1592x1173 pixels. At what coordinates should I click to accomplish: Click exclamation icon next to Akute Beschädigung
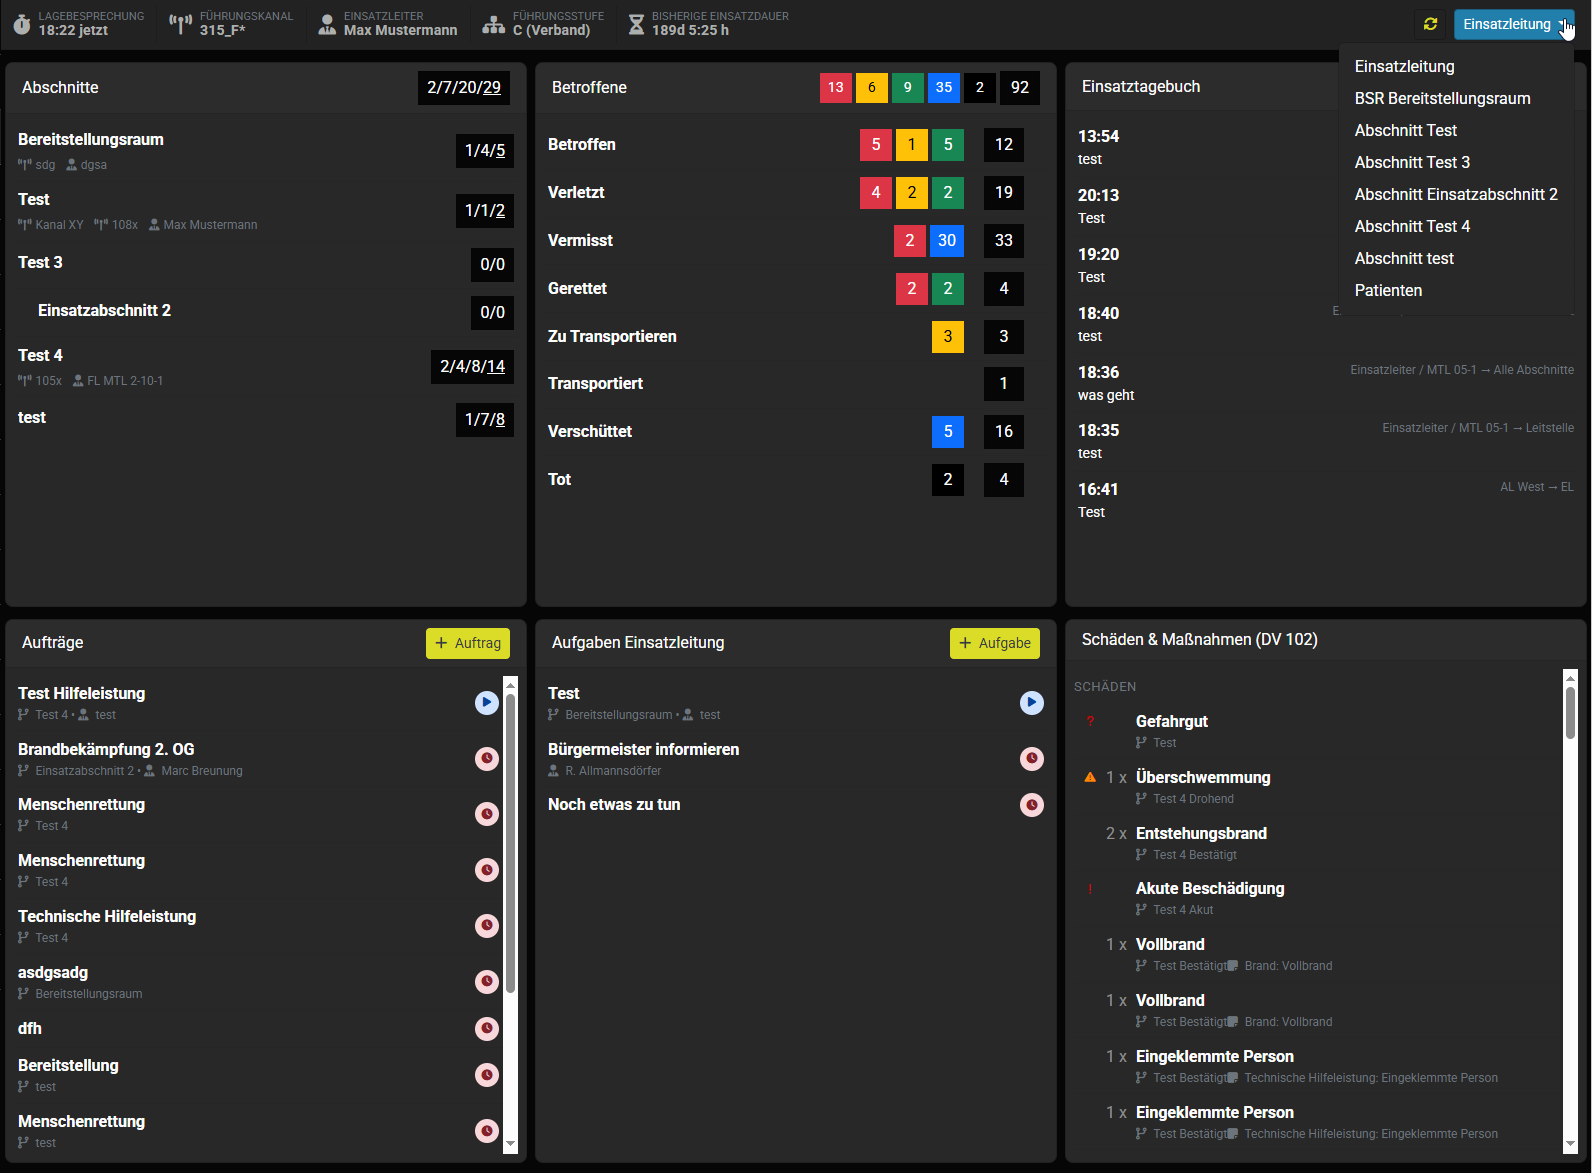tap(1090, 888)
